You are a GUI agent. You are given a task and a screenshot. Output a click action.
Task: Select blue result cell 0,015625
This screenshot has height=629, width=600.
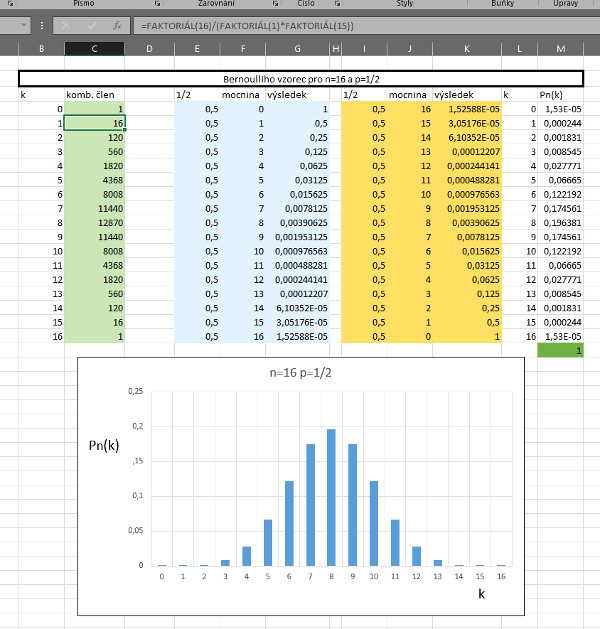point(297,195)
